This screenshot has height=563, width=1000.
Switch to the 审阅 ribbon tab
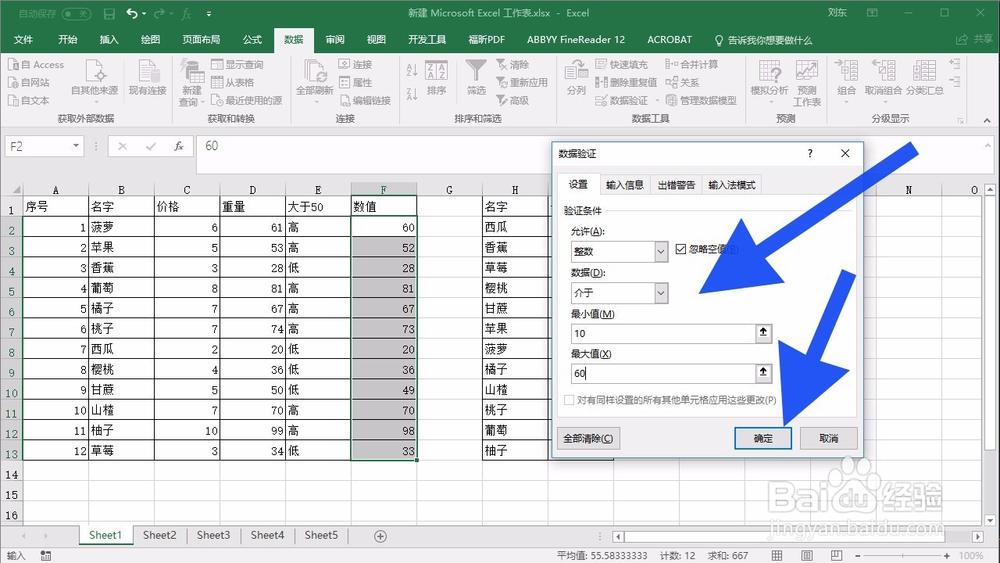(335, 40)
